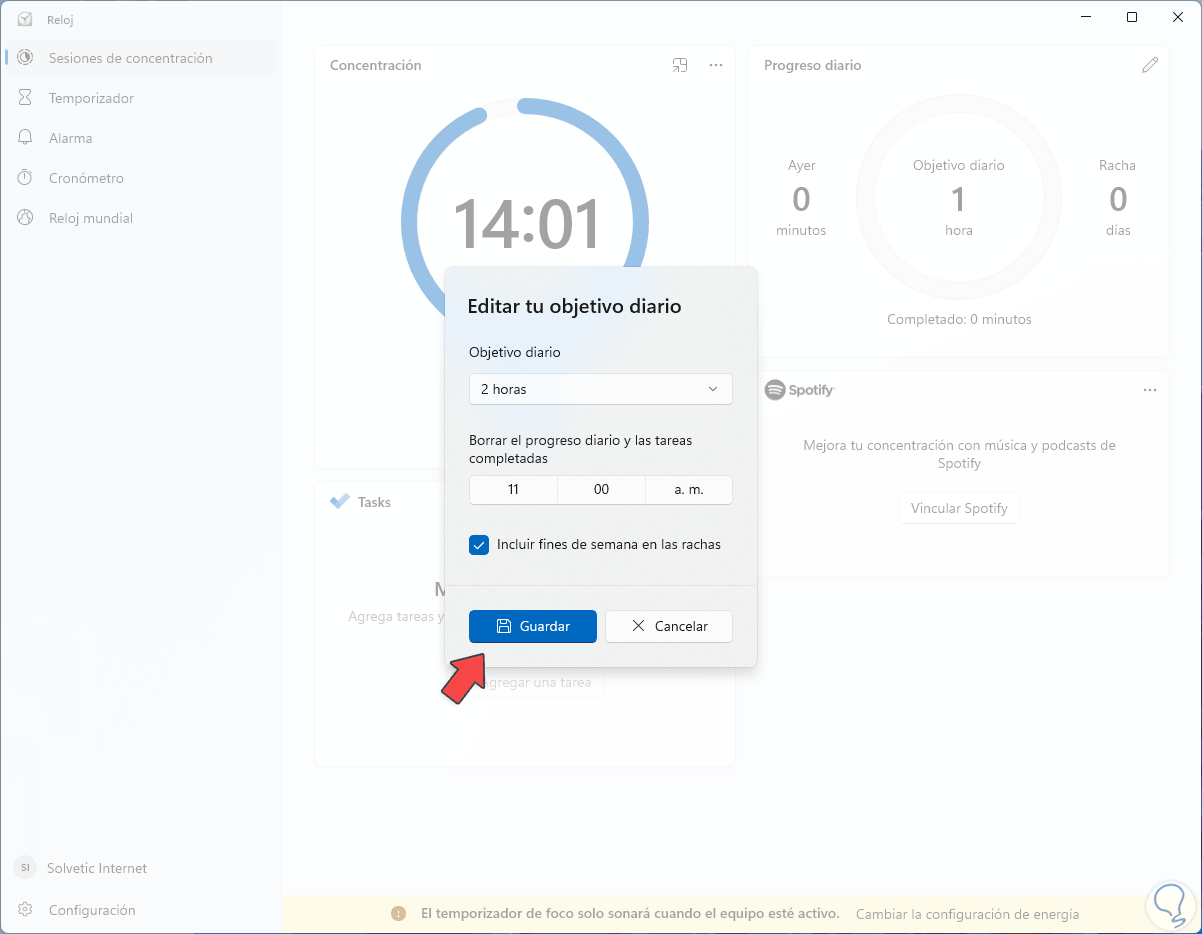Open Reloj mundial section
Viewport: 1202px width, 934px height.
coord(140,218)
